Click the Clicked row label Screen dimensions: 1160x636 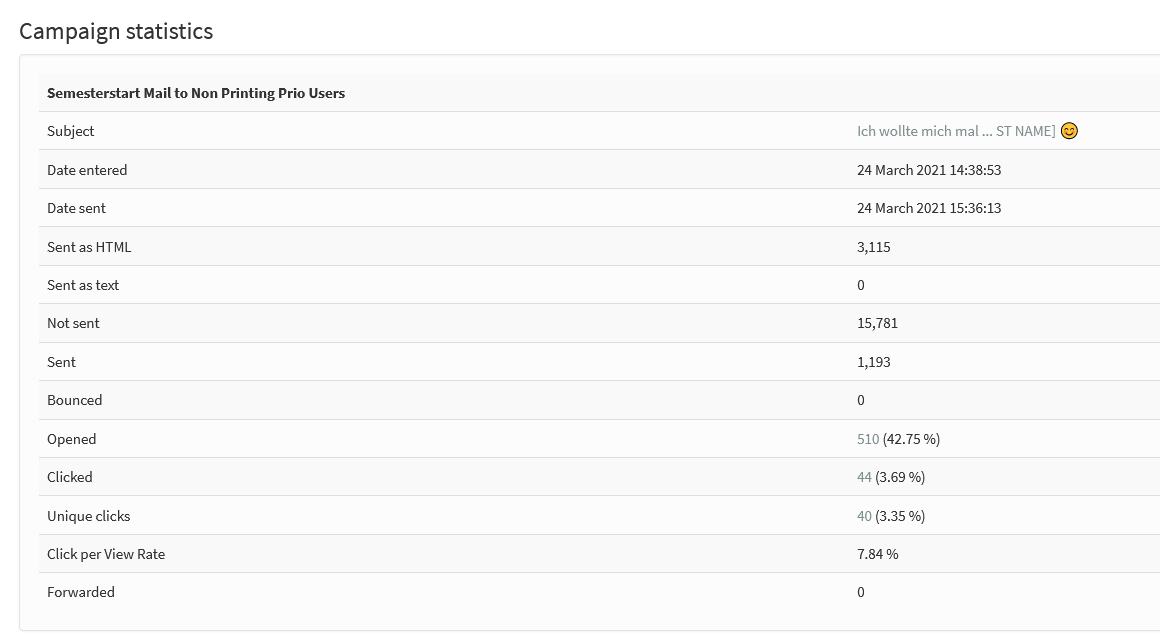point(70,478)
